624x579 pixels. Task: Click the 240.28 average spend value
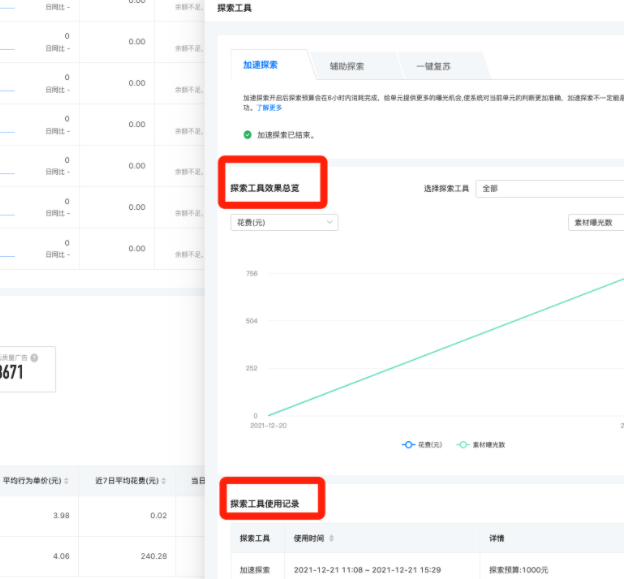click(x=154, y=556)
